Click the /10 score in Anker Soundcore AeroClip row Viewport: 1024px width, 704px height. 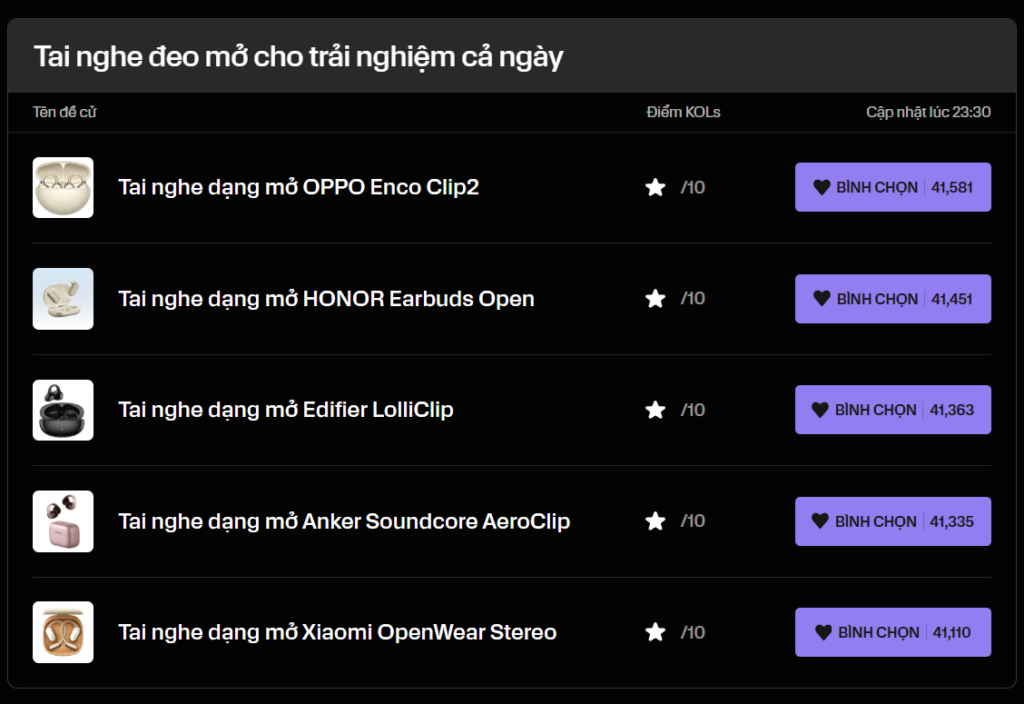(x=693, y=521)
